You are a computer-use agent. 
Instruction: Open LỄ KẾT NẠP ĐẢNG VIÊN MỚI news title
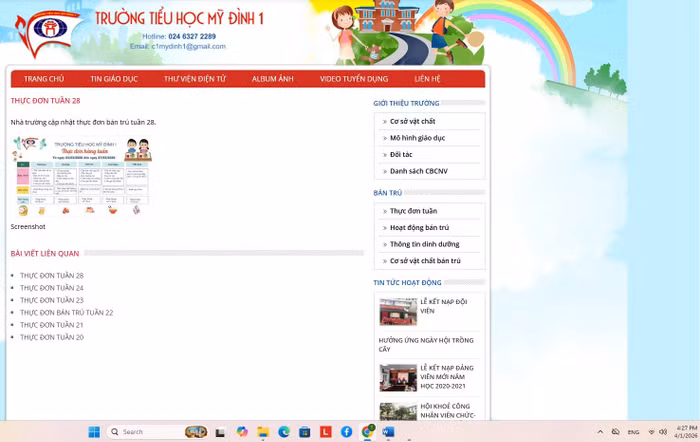(447, 377)
